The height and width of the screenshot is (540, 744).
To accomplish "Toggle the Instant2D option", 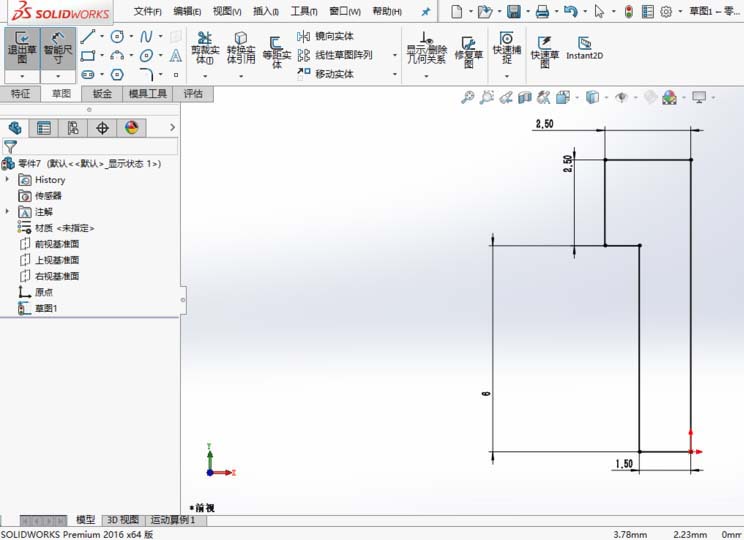I will 584,48.
